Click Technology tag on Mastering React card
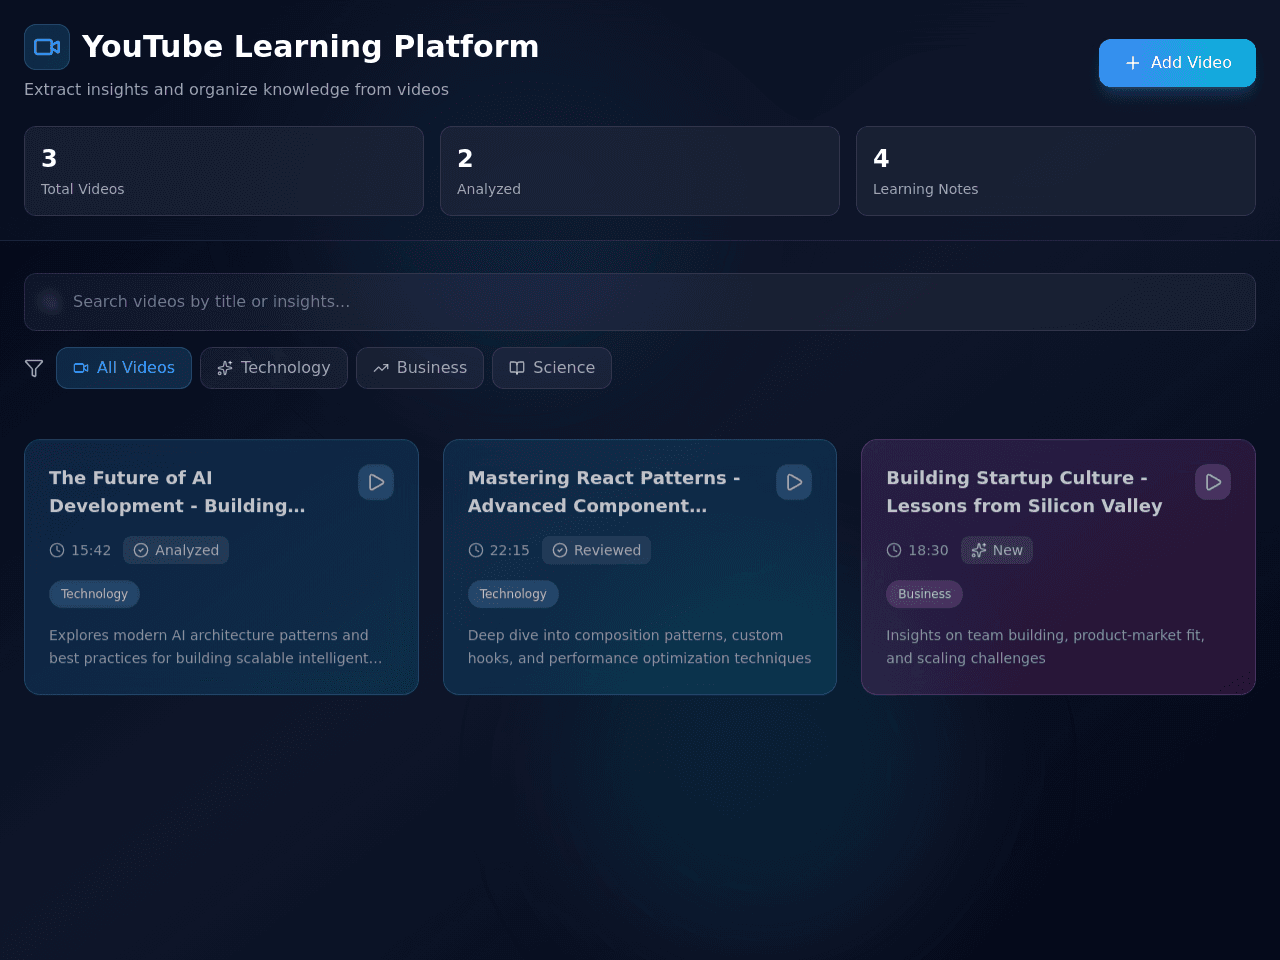This screenshot has width=1280, height=960. click(x=513, y=594)
